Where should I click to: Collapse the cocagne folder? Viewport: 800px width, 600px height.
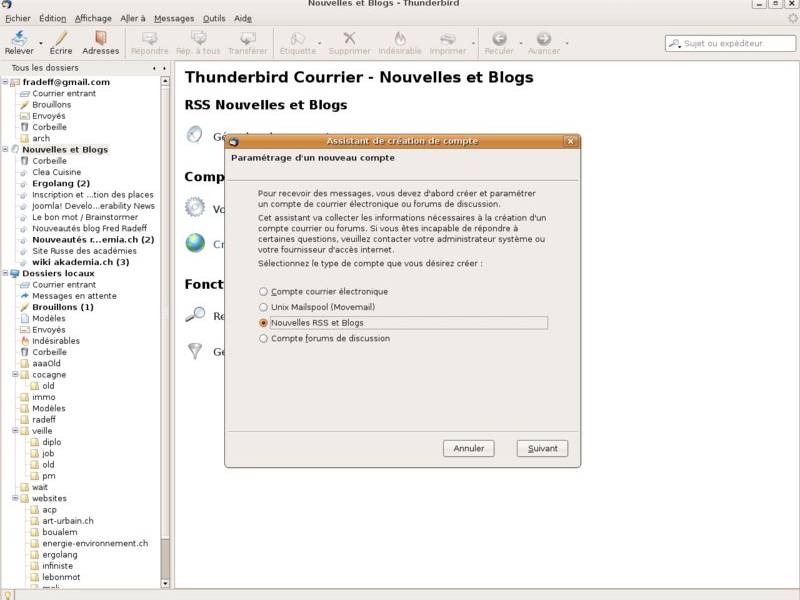tap(15, 374)
